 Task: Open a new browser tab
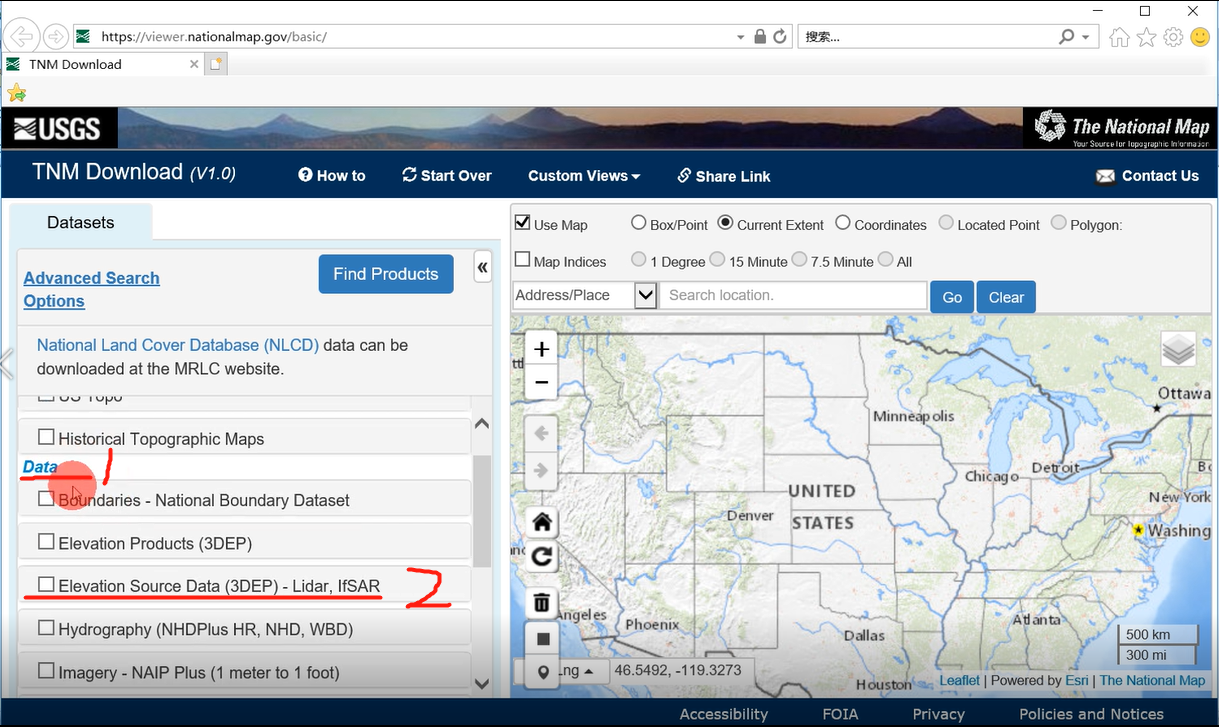pos(216,64)
